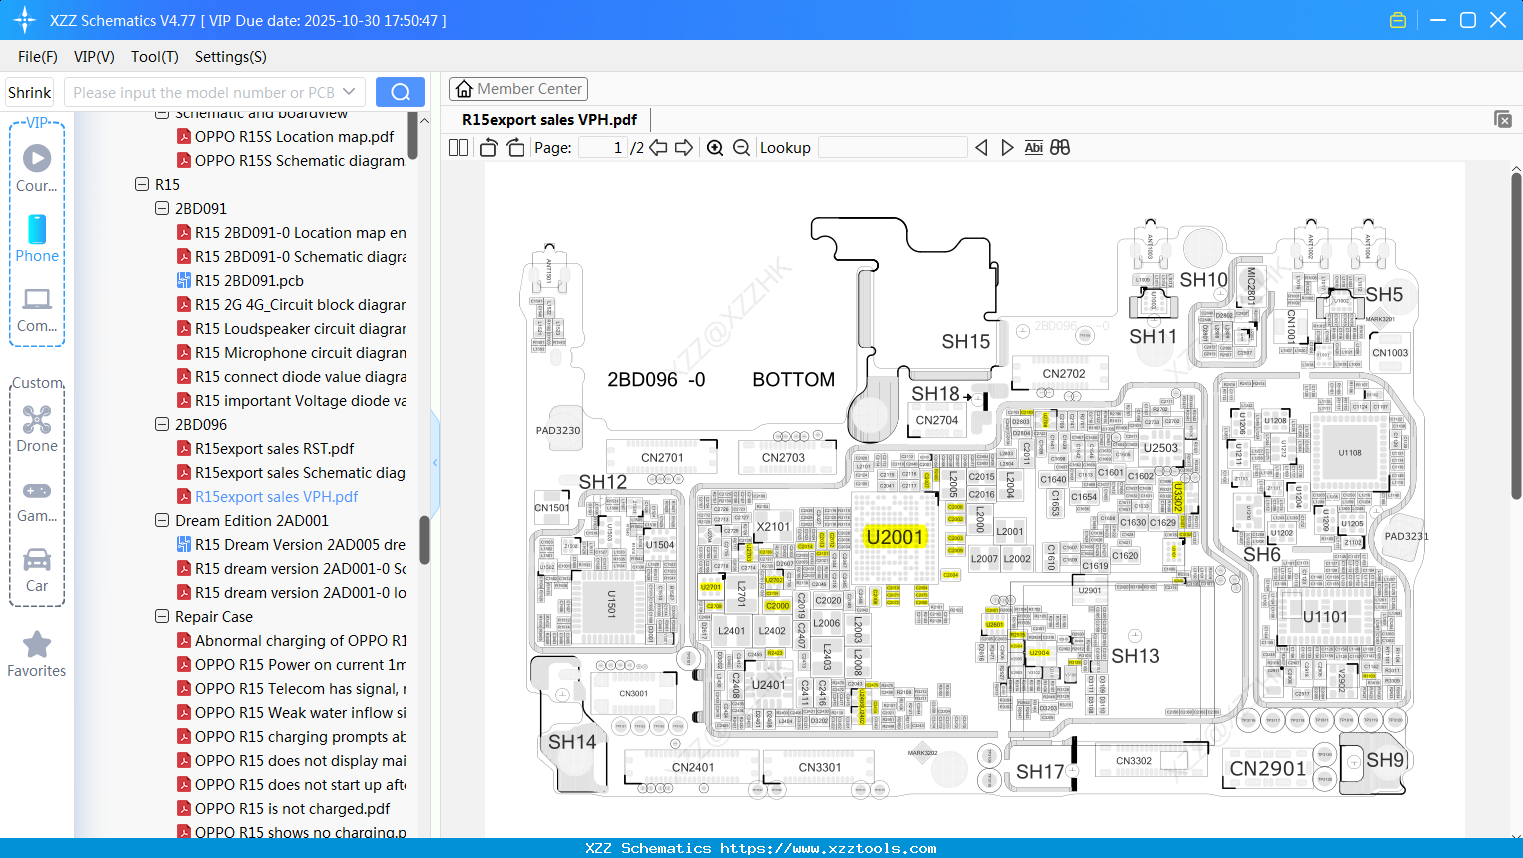
Task: Open R15 Microphone circuit diagram
Action: pyautogui.click(x=291, y=353)
